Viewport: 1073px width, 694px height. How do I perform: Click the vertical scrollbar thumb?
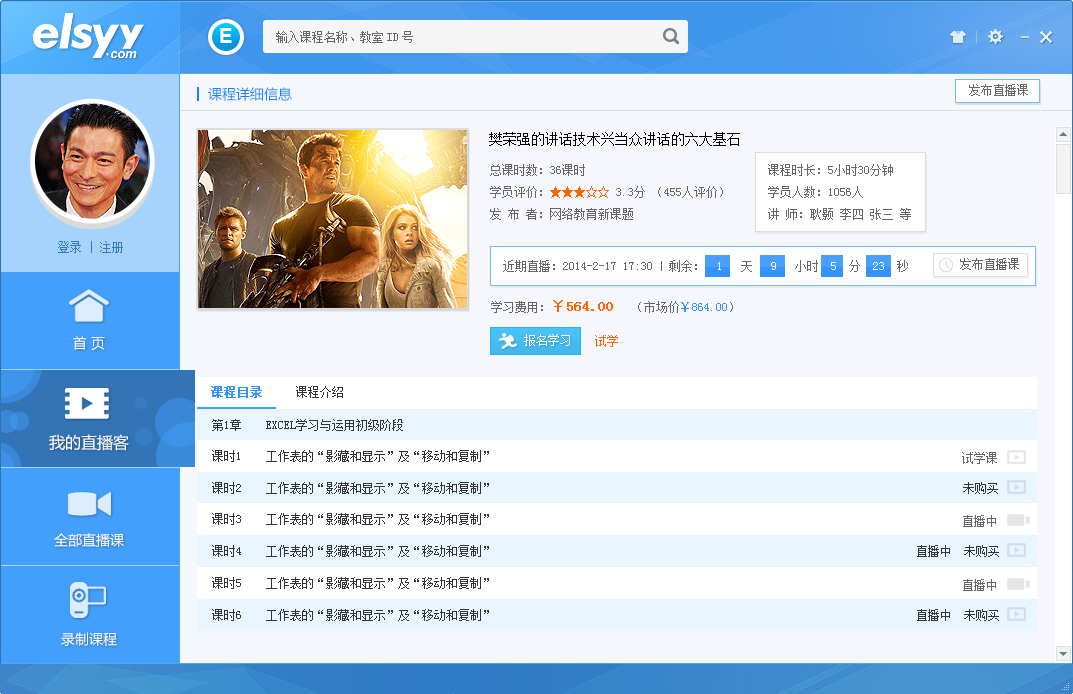tap(1063, 168)
